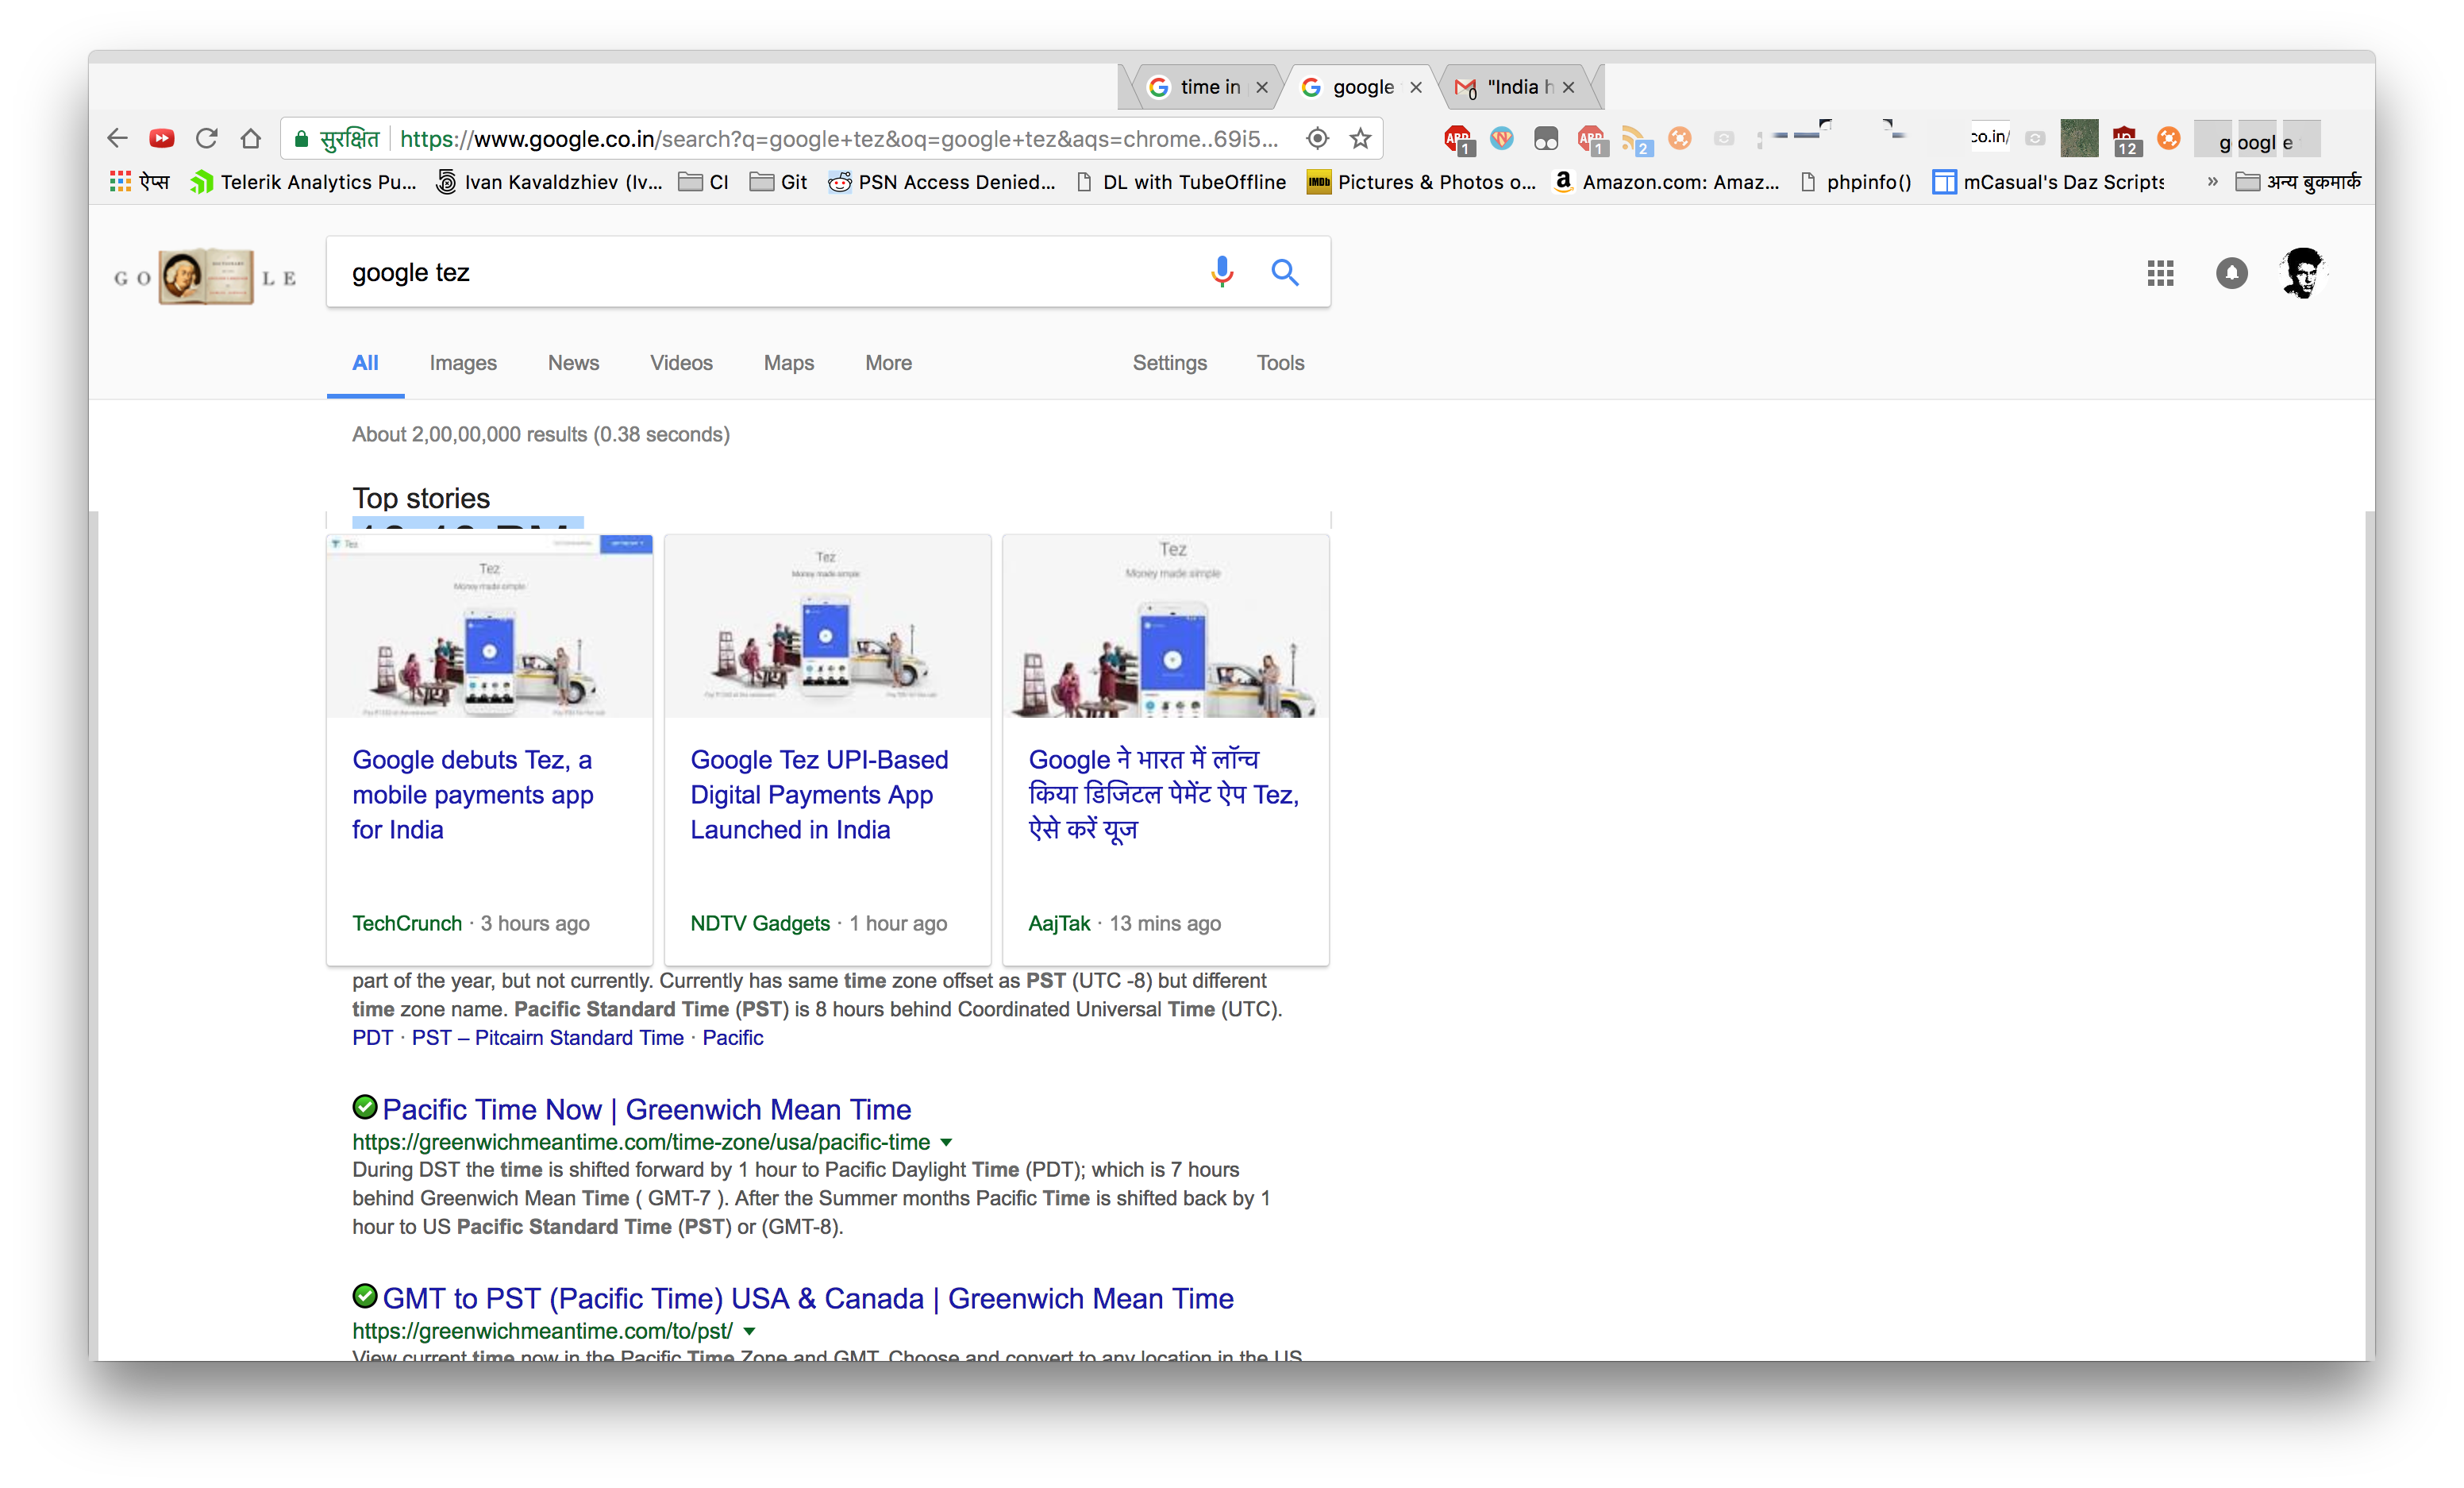Screen dimensions: 2464x1488
Task: Switch to Images results
Action: 463,363
